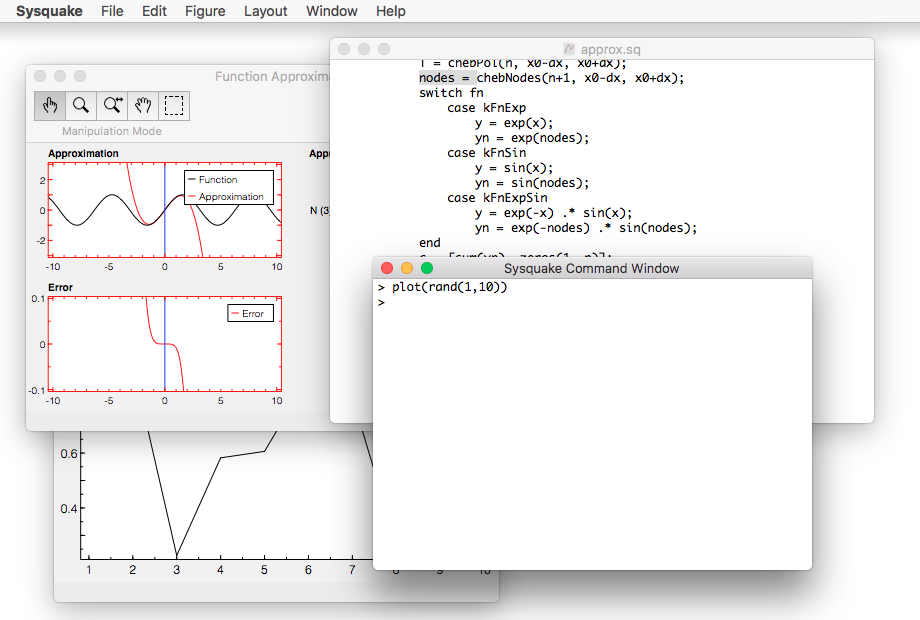The height and width of the screenshot is (620, 920).
Task: Open the Figure menu
Action: click(205, 11)
